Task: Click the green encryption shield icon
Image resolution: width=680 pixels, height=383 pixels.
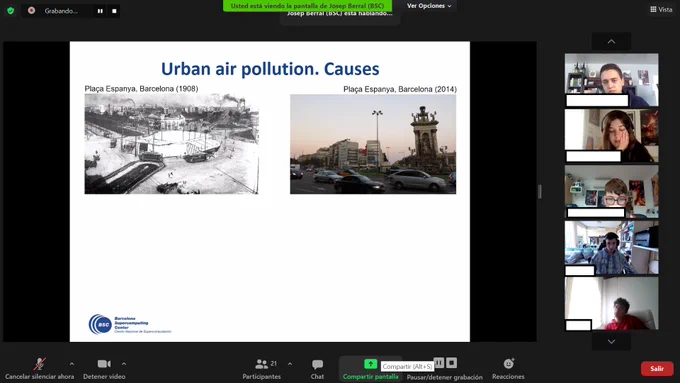Action: 11,10
